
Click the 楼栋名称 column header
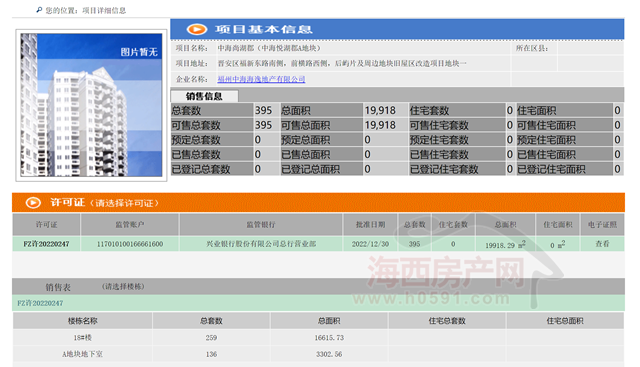(x=82, y=321)
